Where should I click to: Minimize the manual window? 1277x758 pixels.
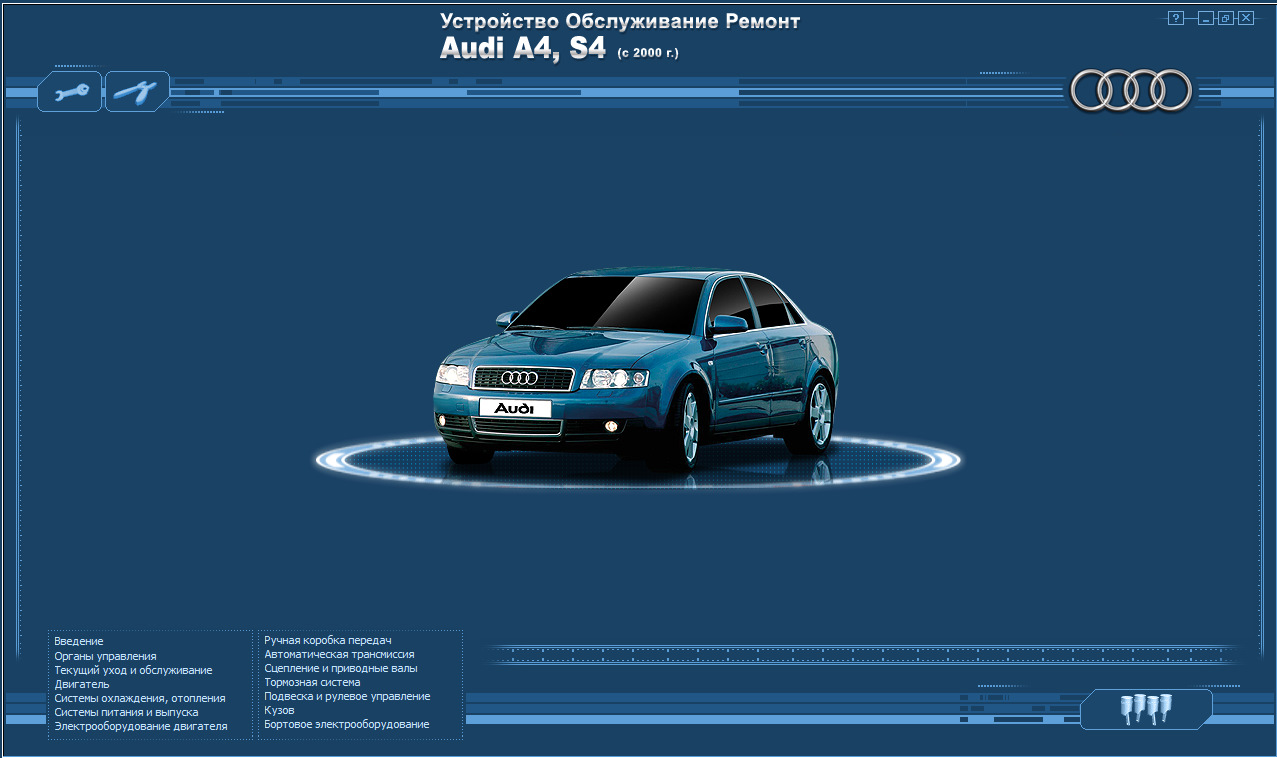pos(1207,18)
